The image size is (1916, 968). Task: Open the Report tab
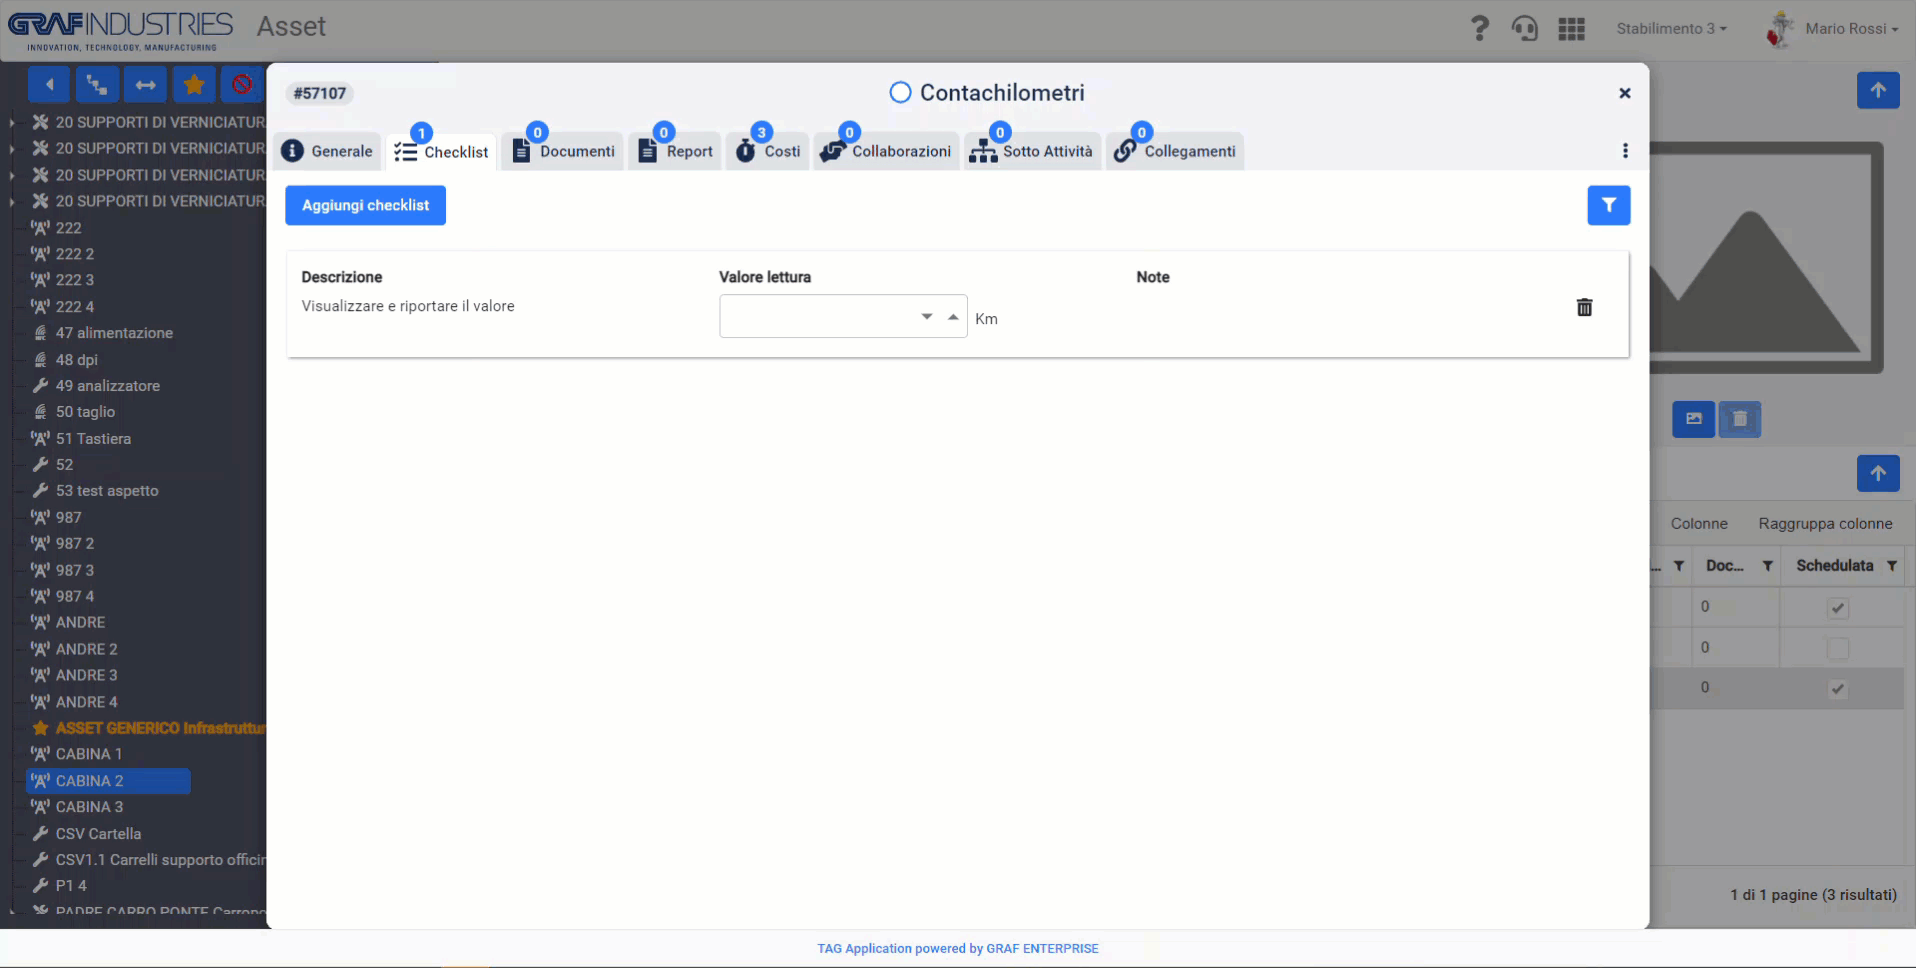[x=675, y=151]
